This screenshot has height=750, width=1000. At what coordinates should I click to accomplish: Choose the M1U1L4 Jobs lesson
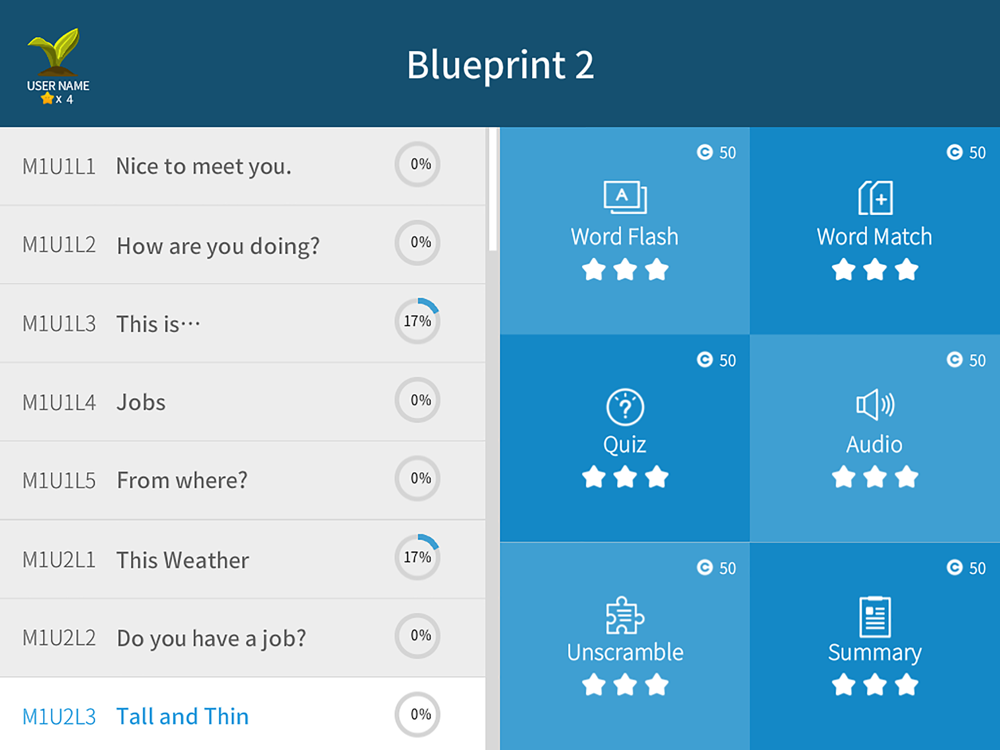(242, 402)
